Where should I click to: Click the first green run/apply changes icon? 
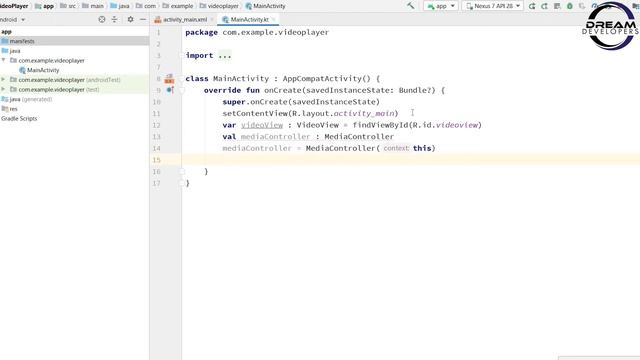click(x=532, y=6)
